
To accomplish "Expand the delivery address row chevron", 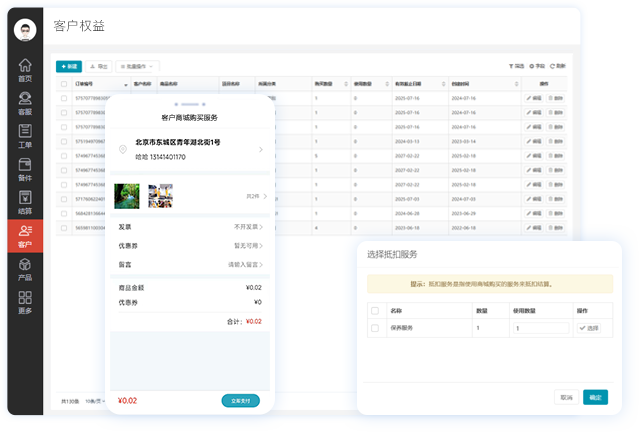I will [x=261, y=150].
